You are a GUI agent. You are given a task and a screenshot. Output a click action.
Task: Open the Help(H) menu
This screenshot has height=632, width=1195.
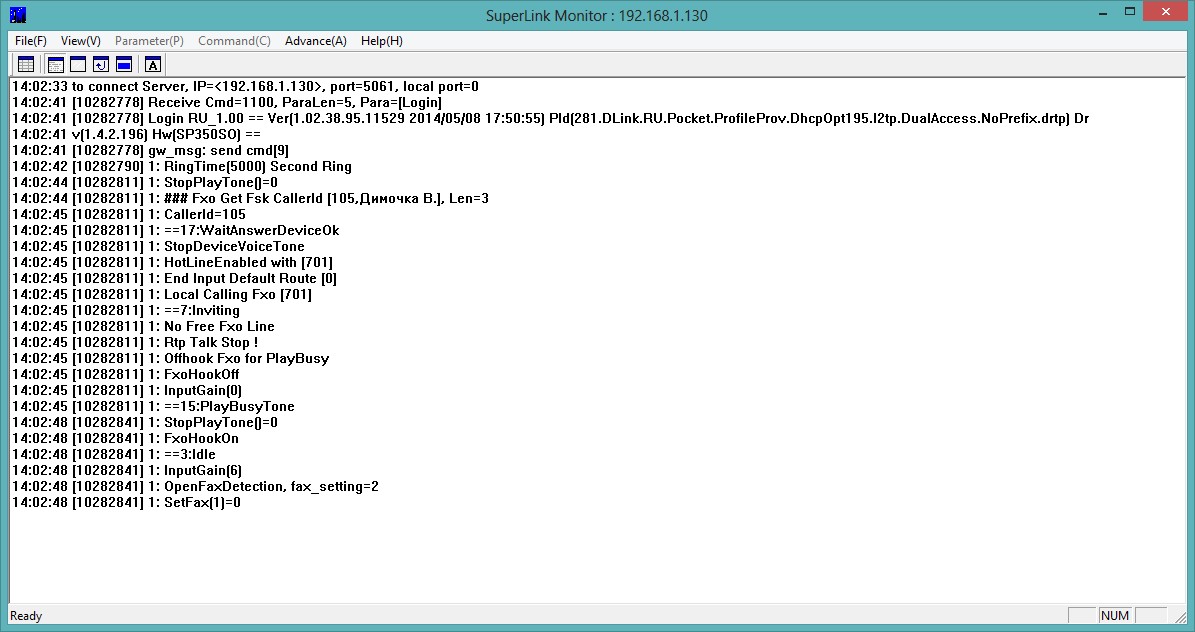tap(382, 40)
